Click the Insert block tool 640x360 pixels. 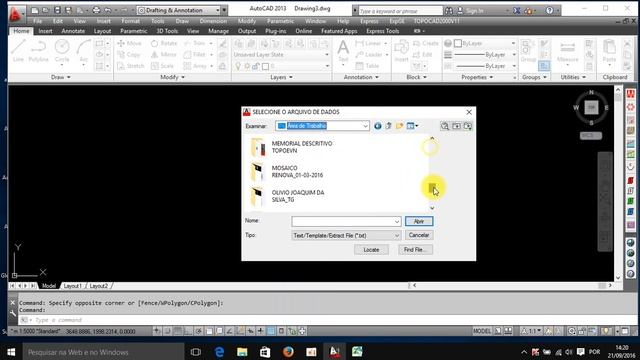[401, 51]
